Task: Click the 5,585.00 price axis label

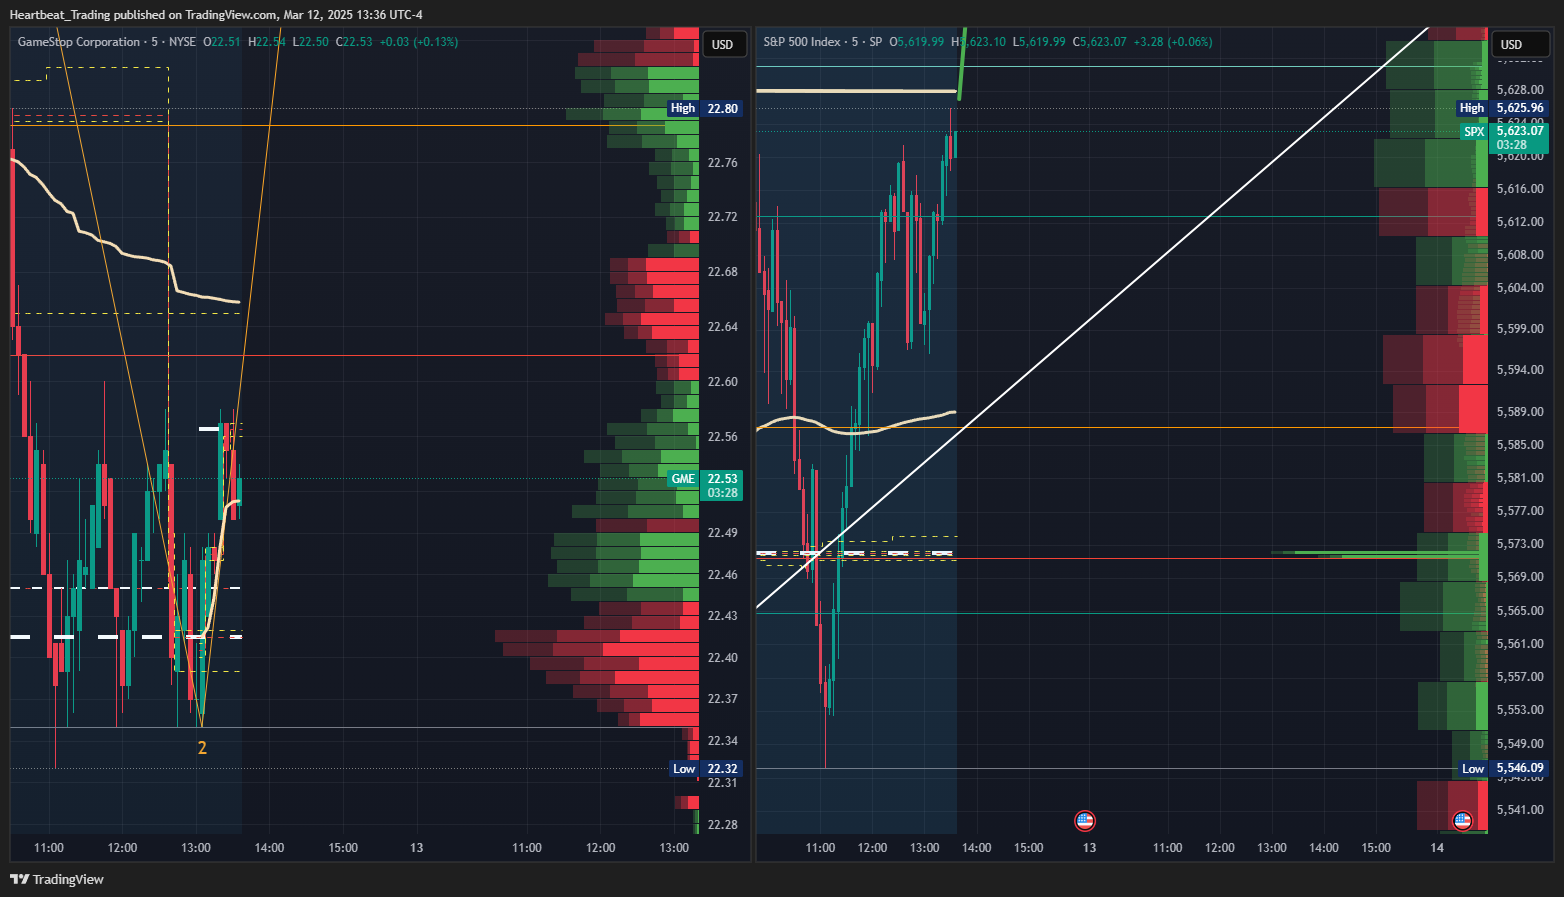Action: click(1520, 445)
